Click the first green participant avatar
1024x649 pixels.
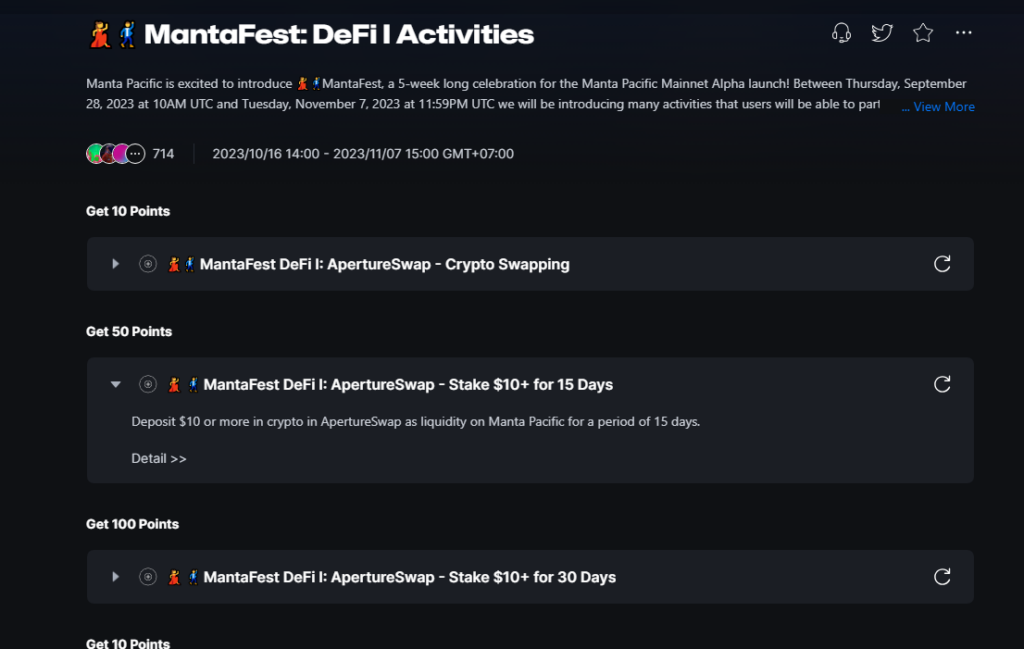(x=95, y=153)
